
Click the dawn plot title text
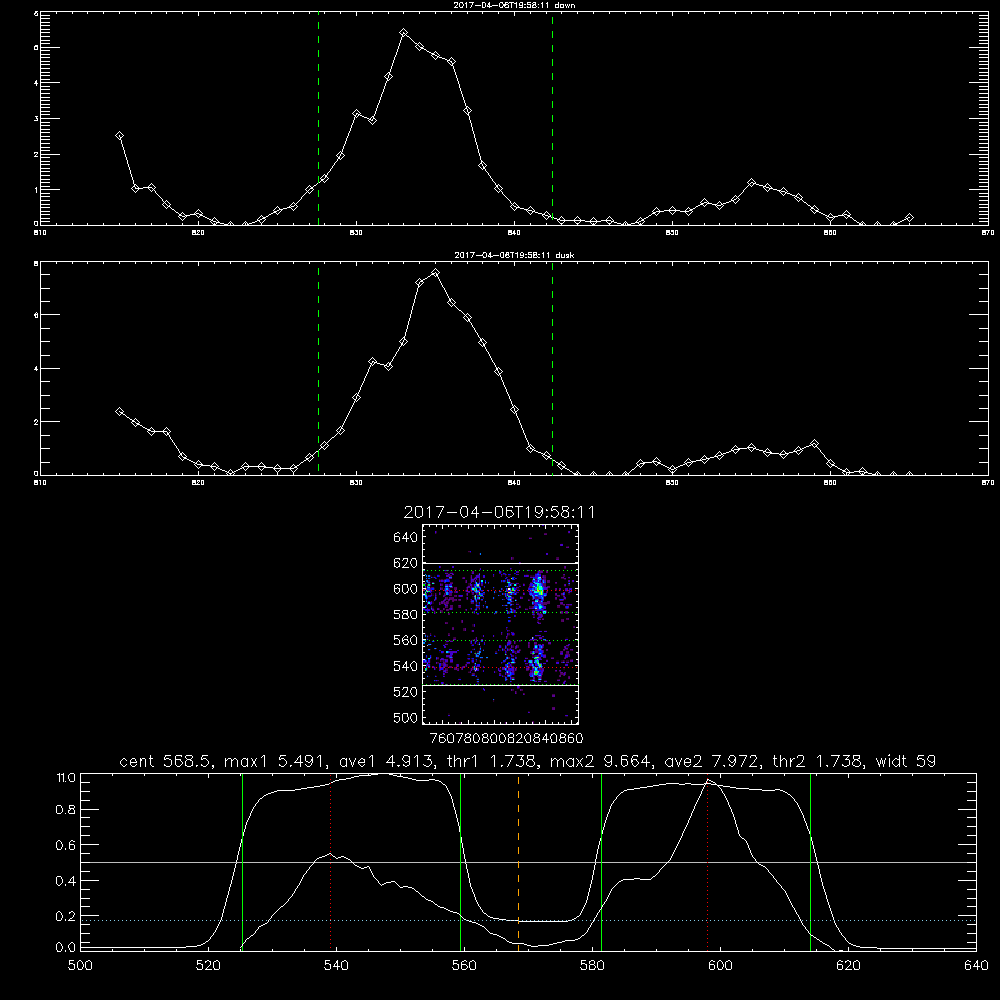click(514, 5)
